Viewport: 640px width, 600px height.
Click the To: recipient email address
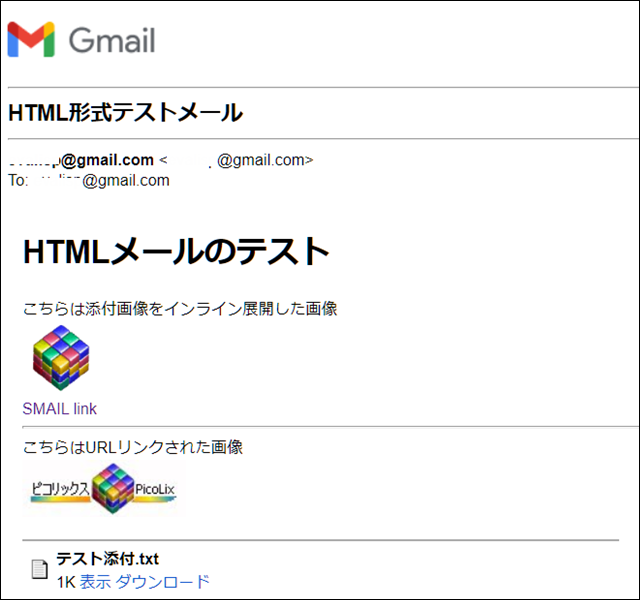[101, 180]
